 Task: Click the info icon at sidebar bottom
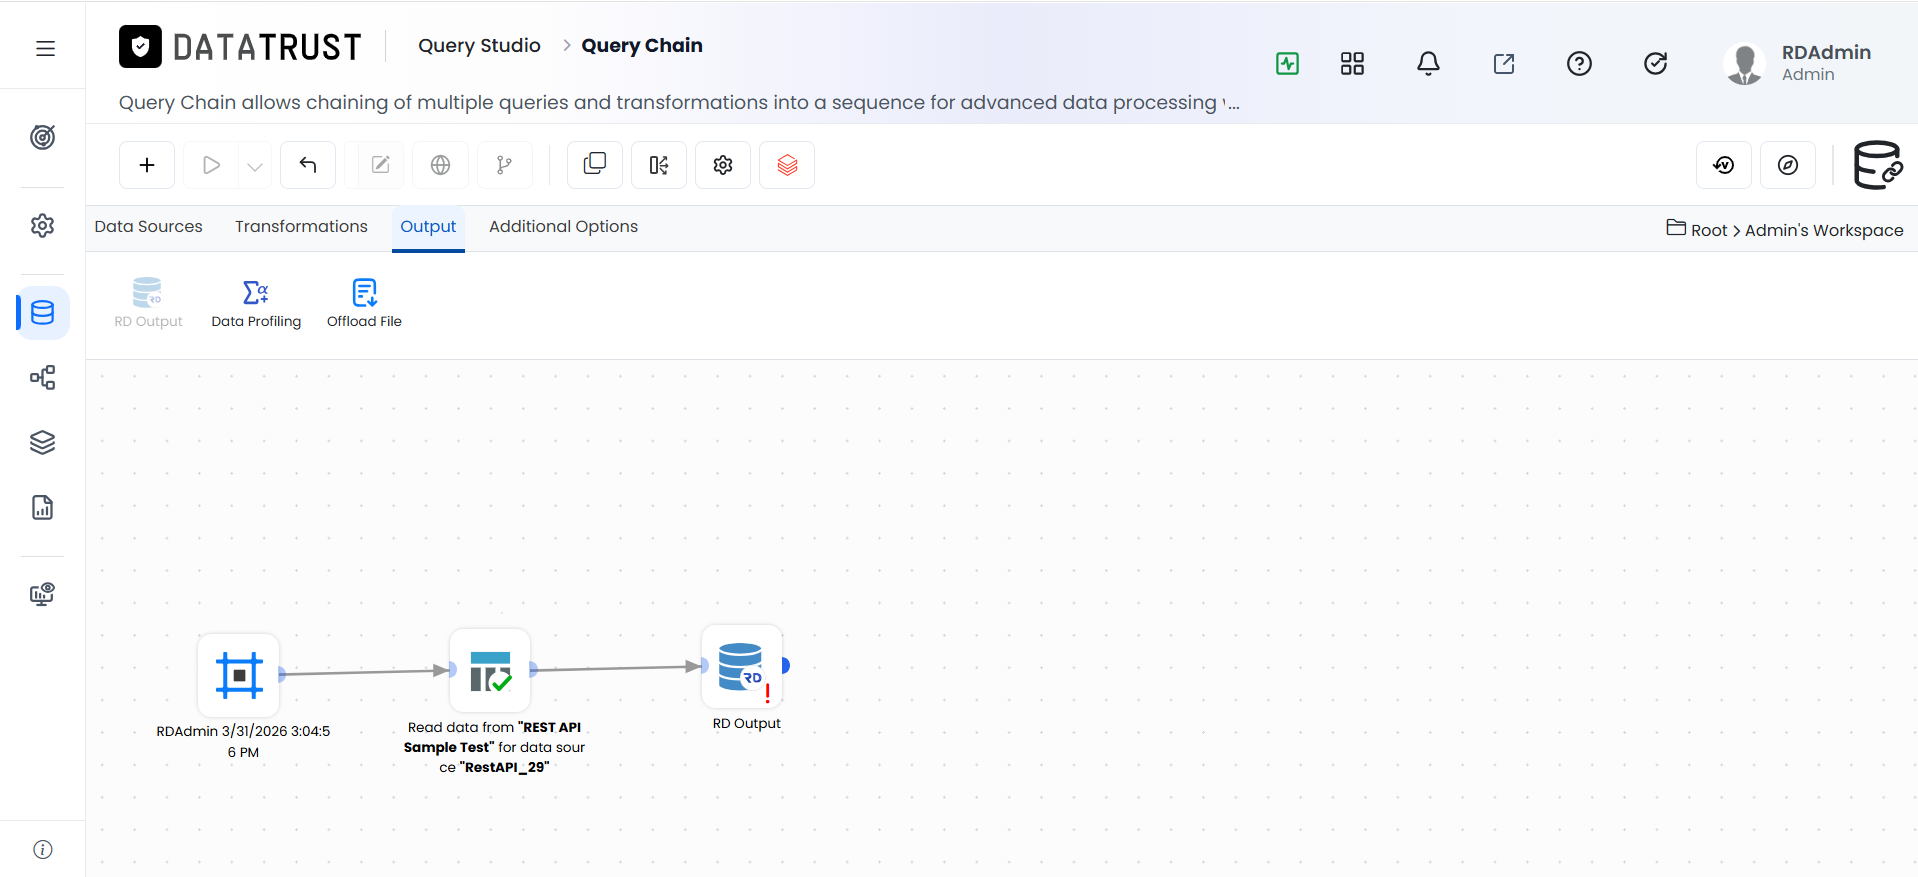42,849
